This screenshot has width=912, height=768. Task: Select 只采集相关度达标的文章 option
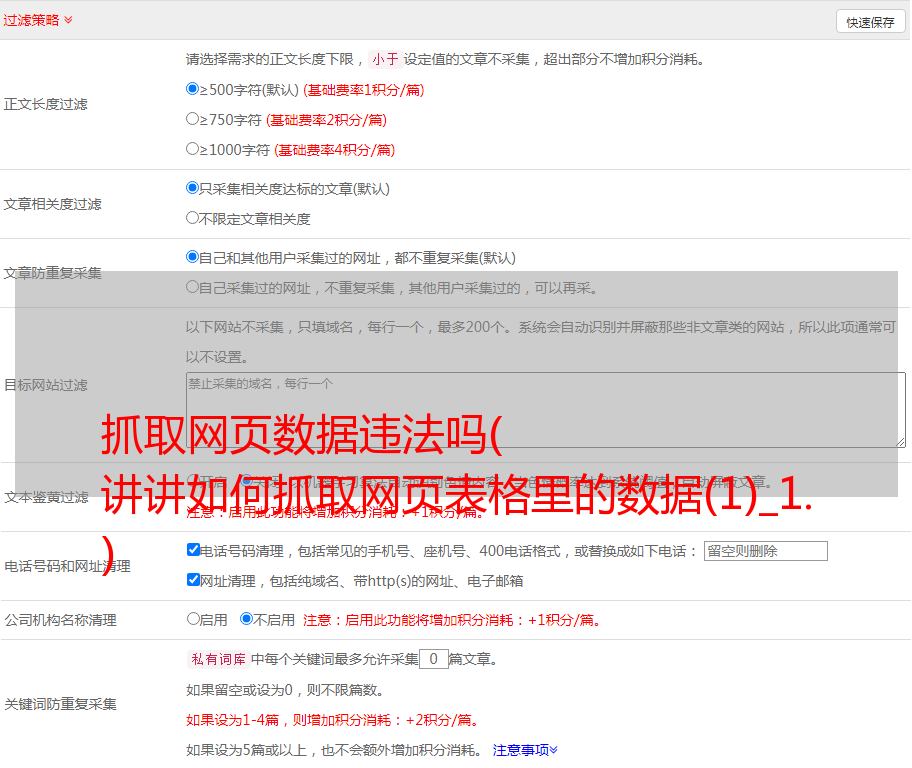click(x=193, y=188)
